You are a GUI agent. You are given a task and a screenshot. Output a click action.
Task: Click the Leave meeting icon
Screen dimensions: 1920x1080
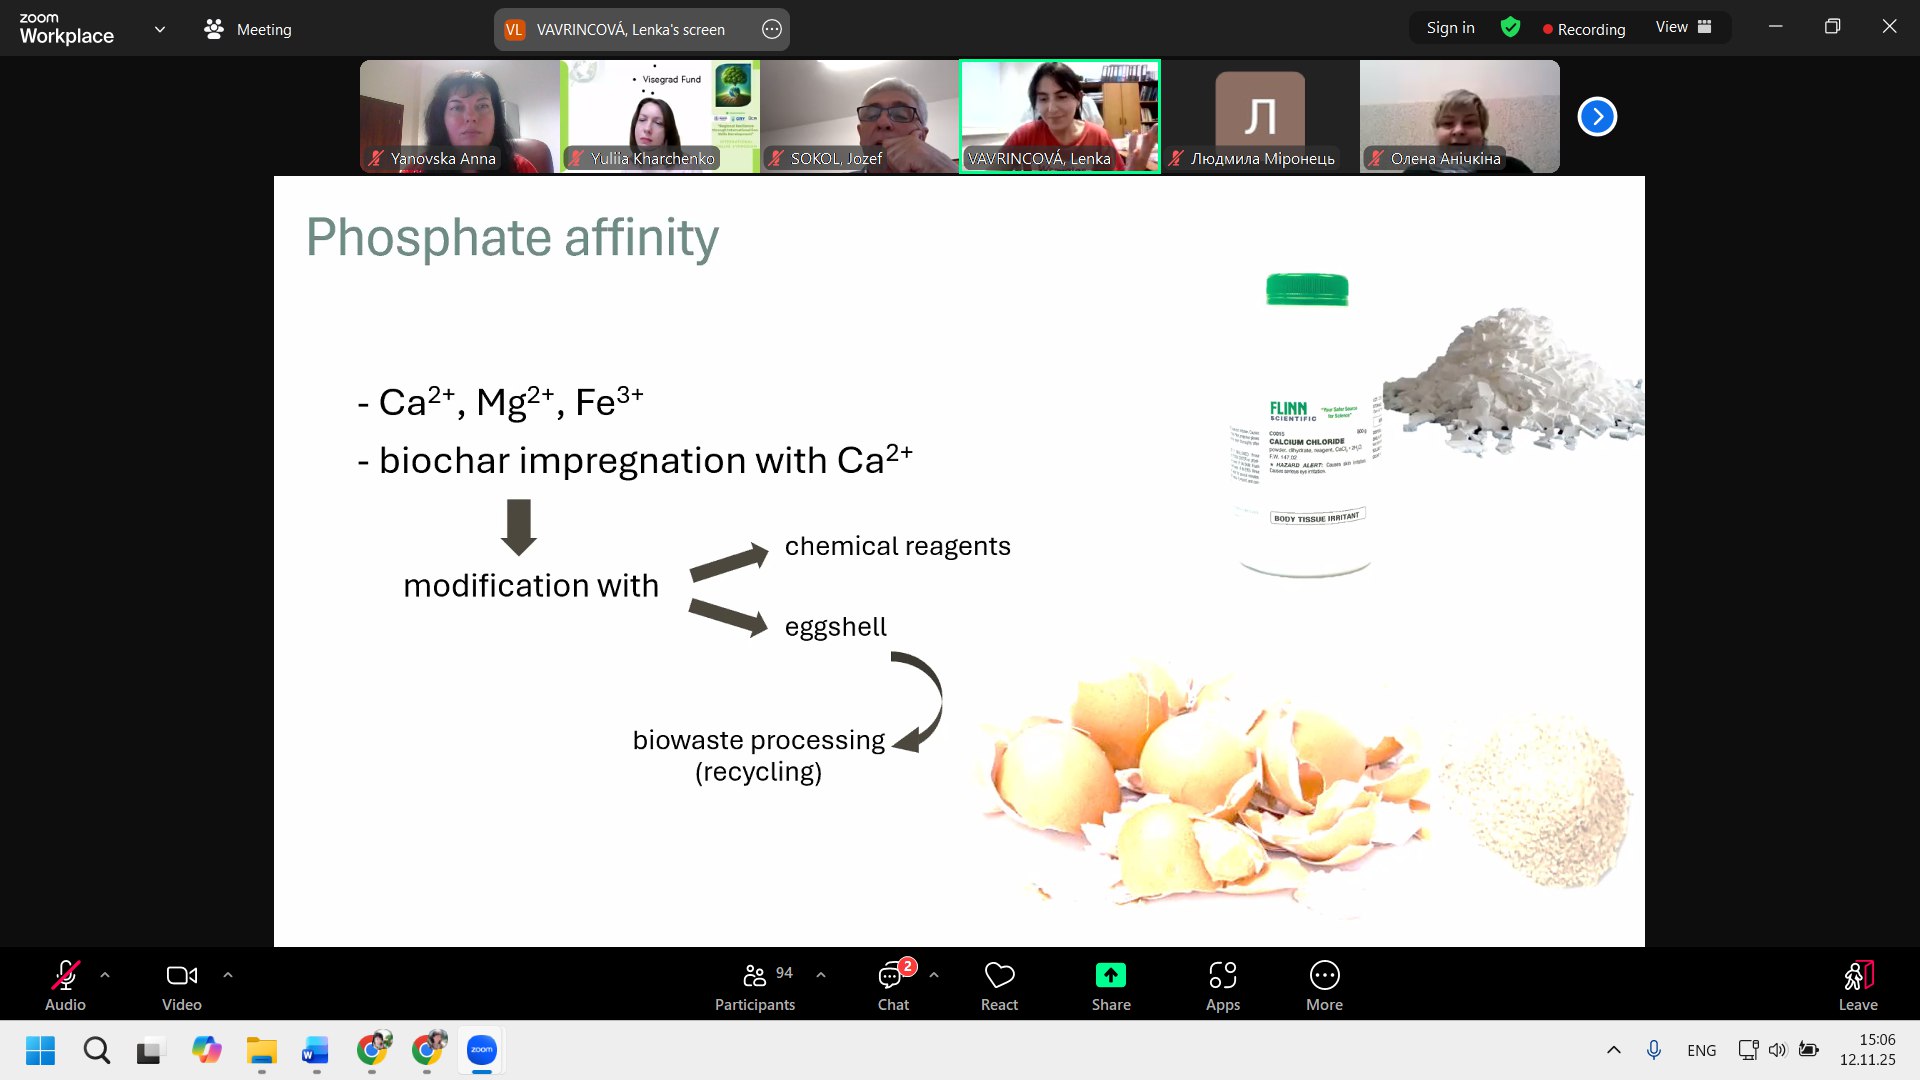click(1858, 975)
